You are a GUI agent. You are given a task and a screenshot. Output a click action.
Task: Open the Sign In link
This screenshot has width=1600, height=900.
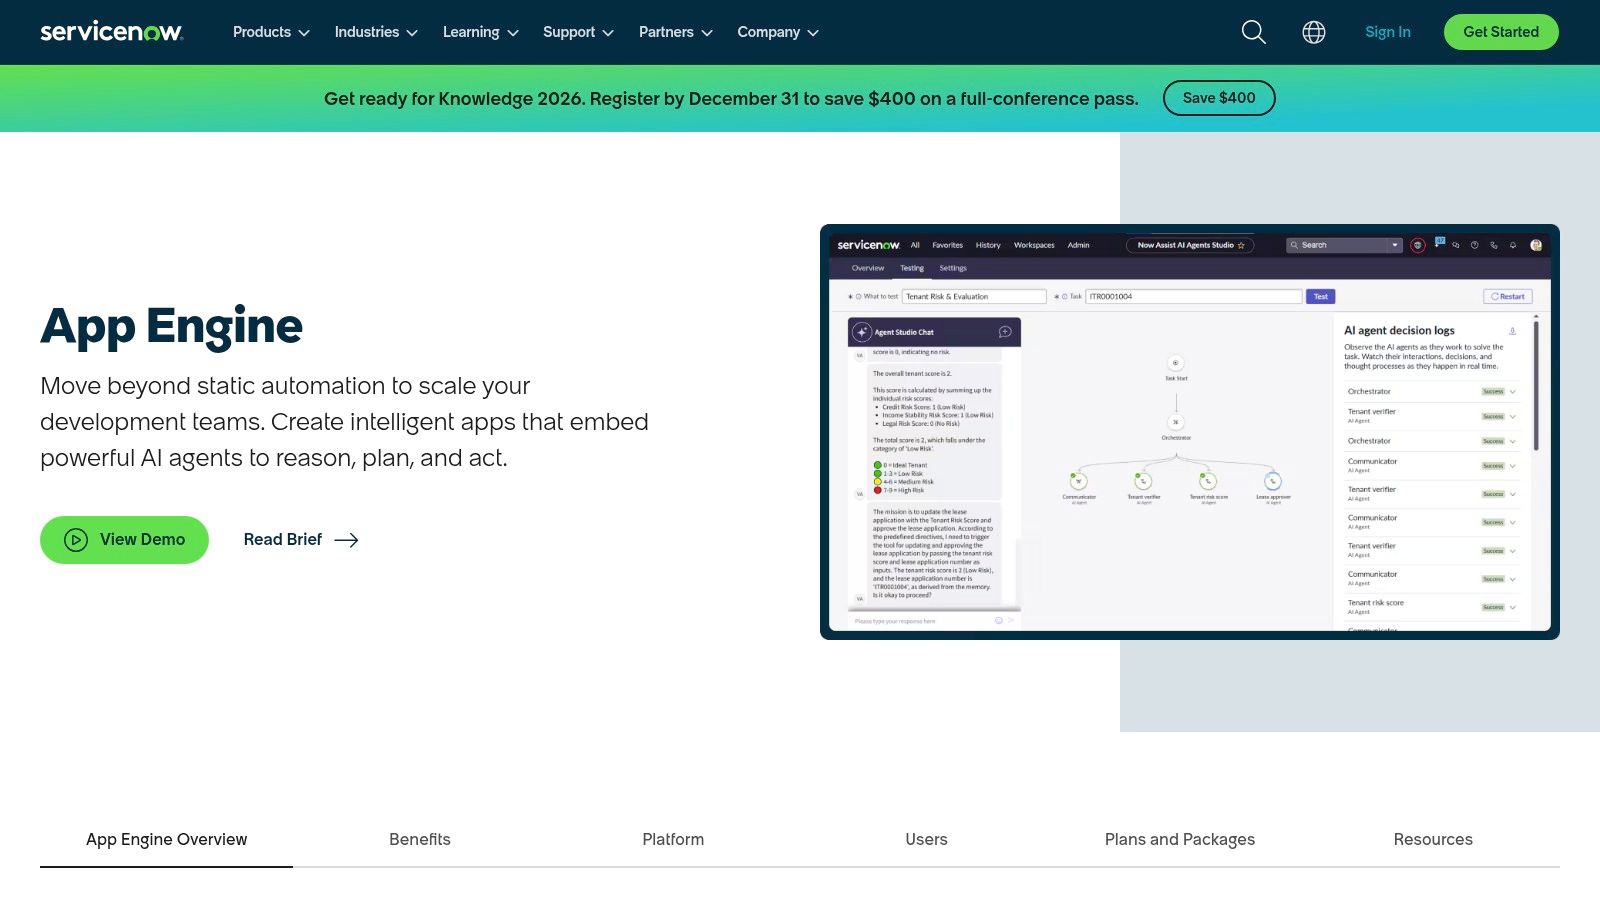1387,31
